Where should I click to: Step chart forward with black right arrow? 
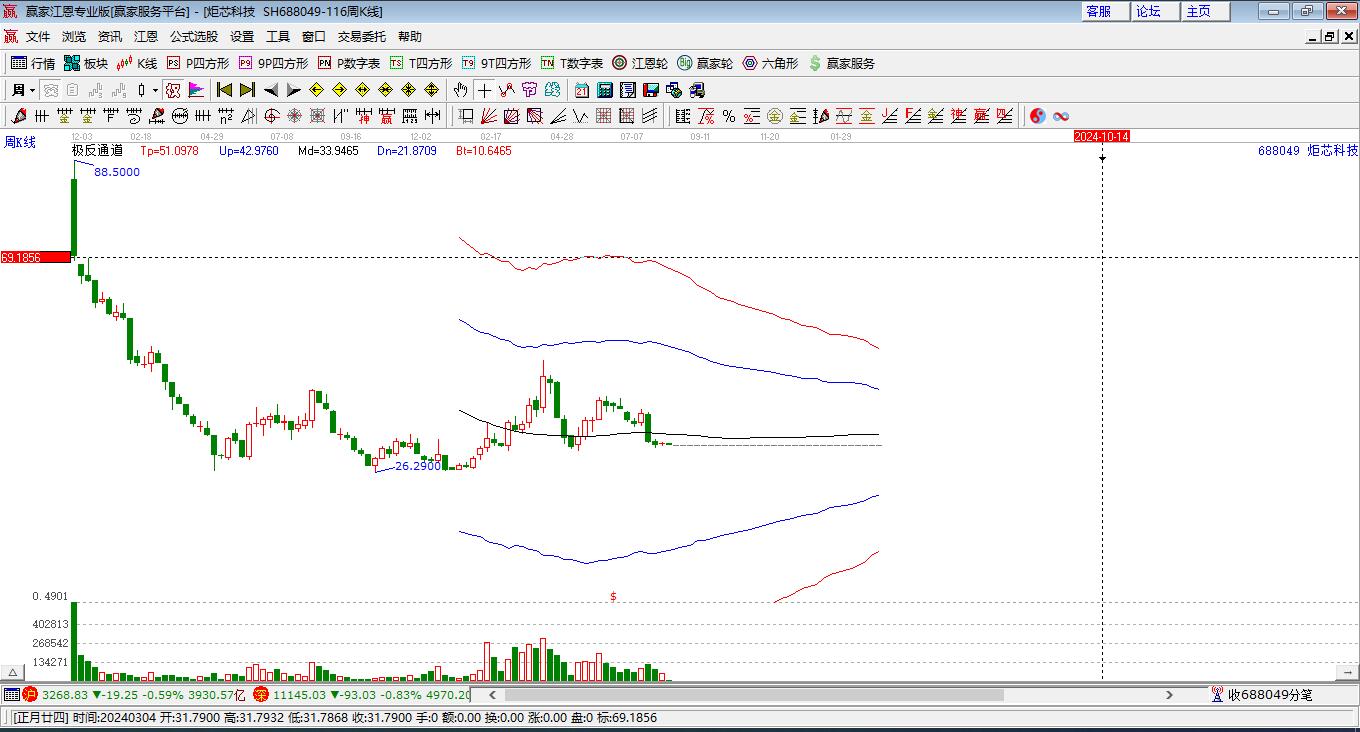(x=293, y=90)
